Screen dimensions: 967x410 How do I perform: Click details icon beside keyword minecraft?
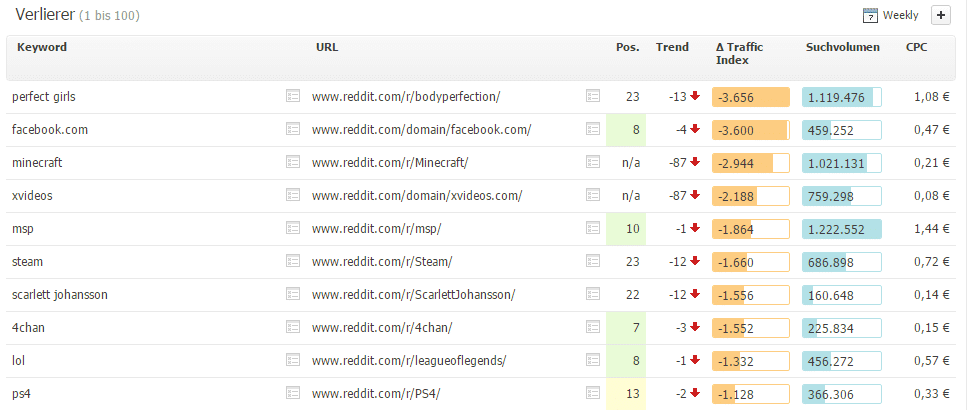[x=293, y=162]
